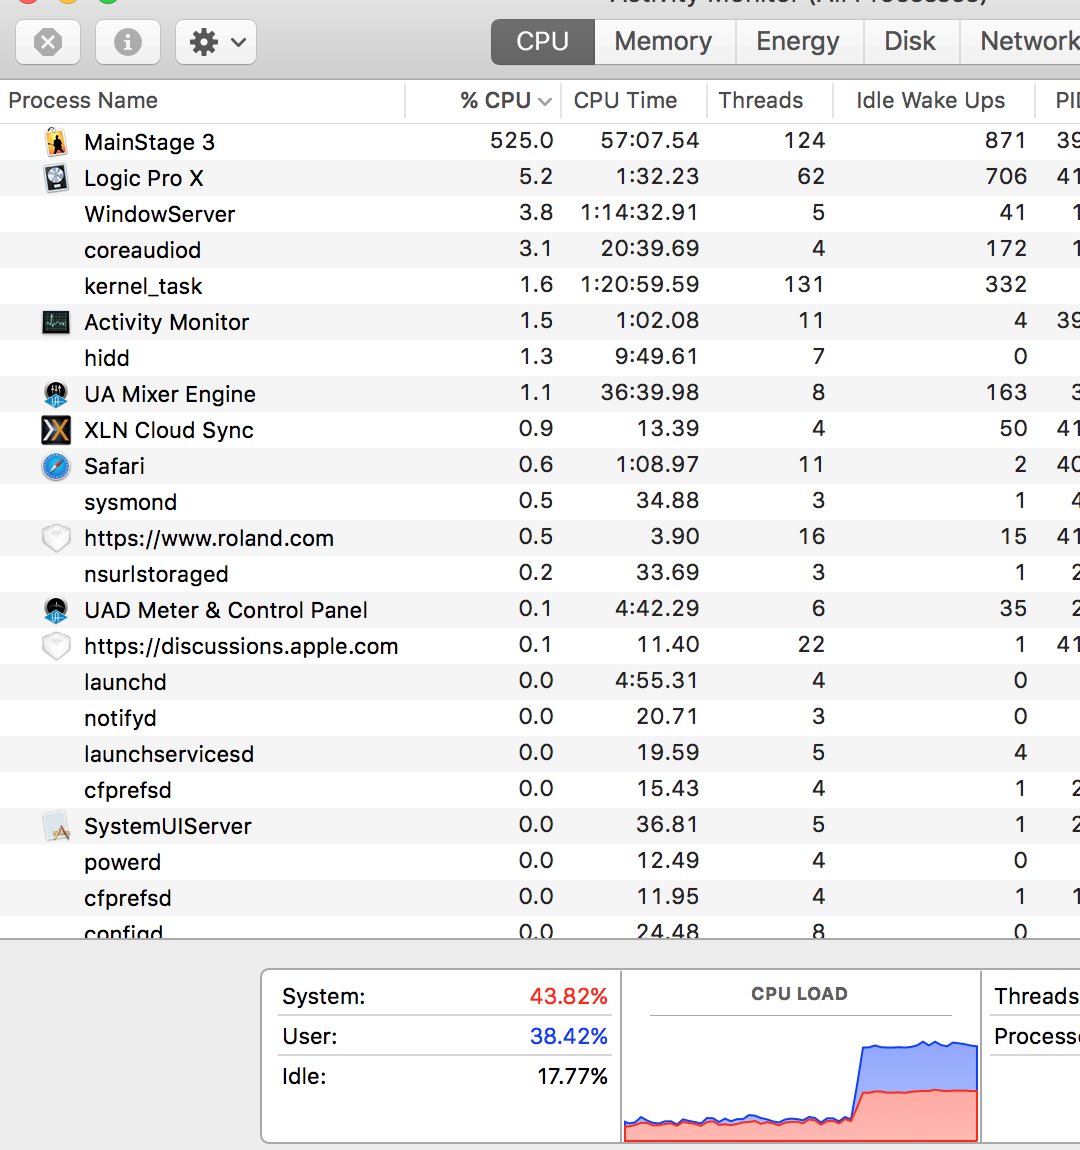Sort processes by the Threads column
The height and width of the screenshot is (1150, 1080).
[761, 100]
